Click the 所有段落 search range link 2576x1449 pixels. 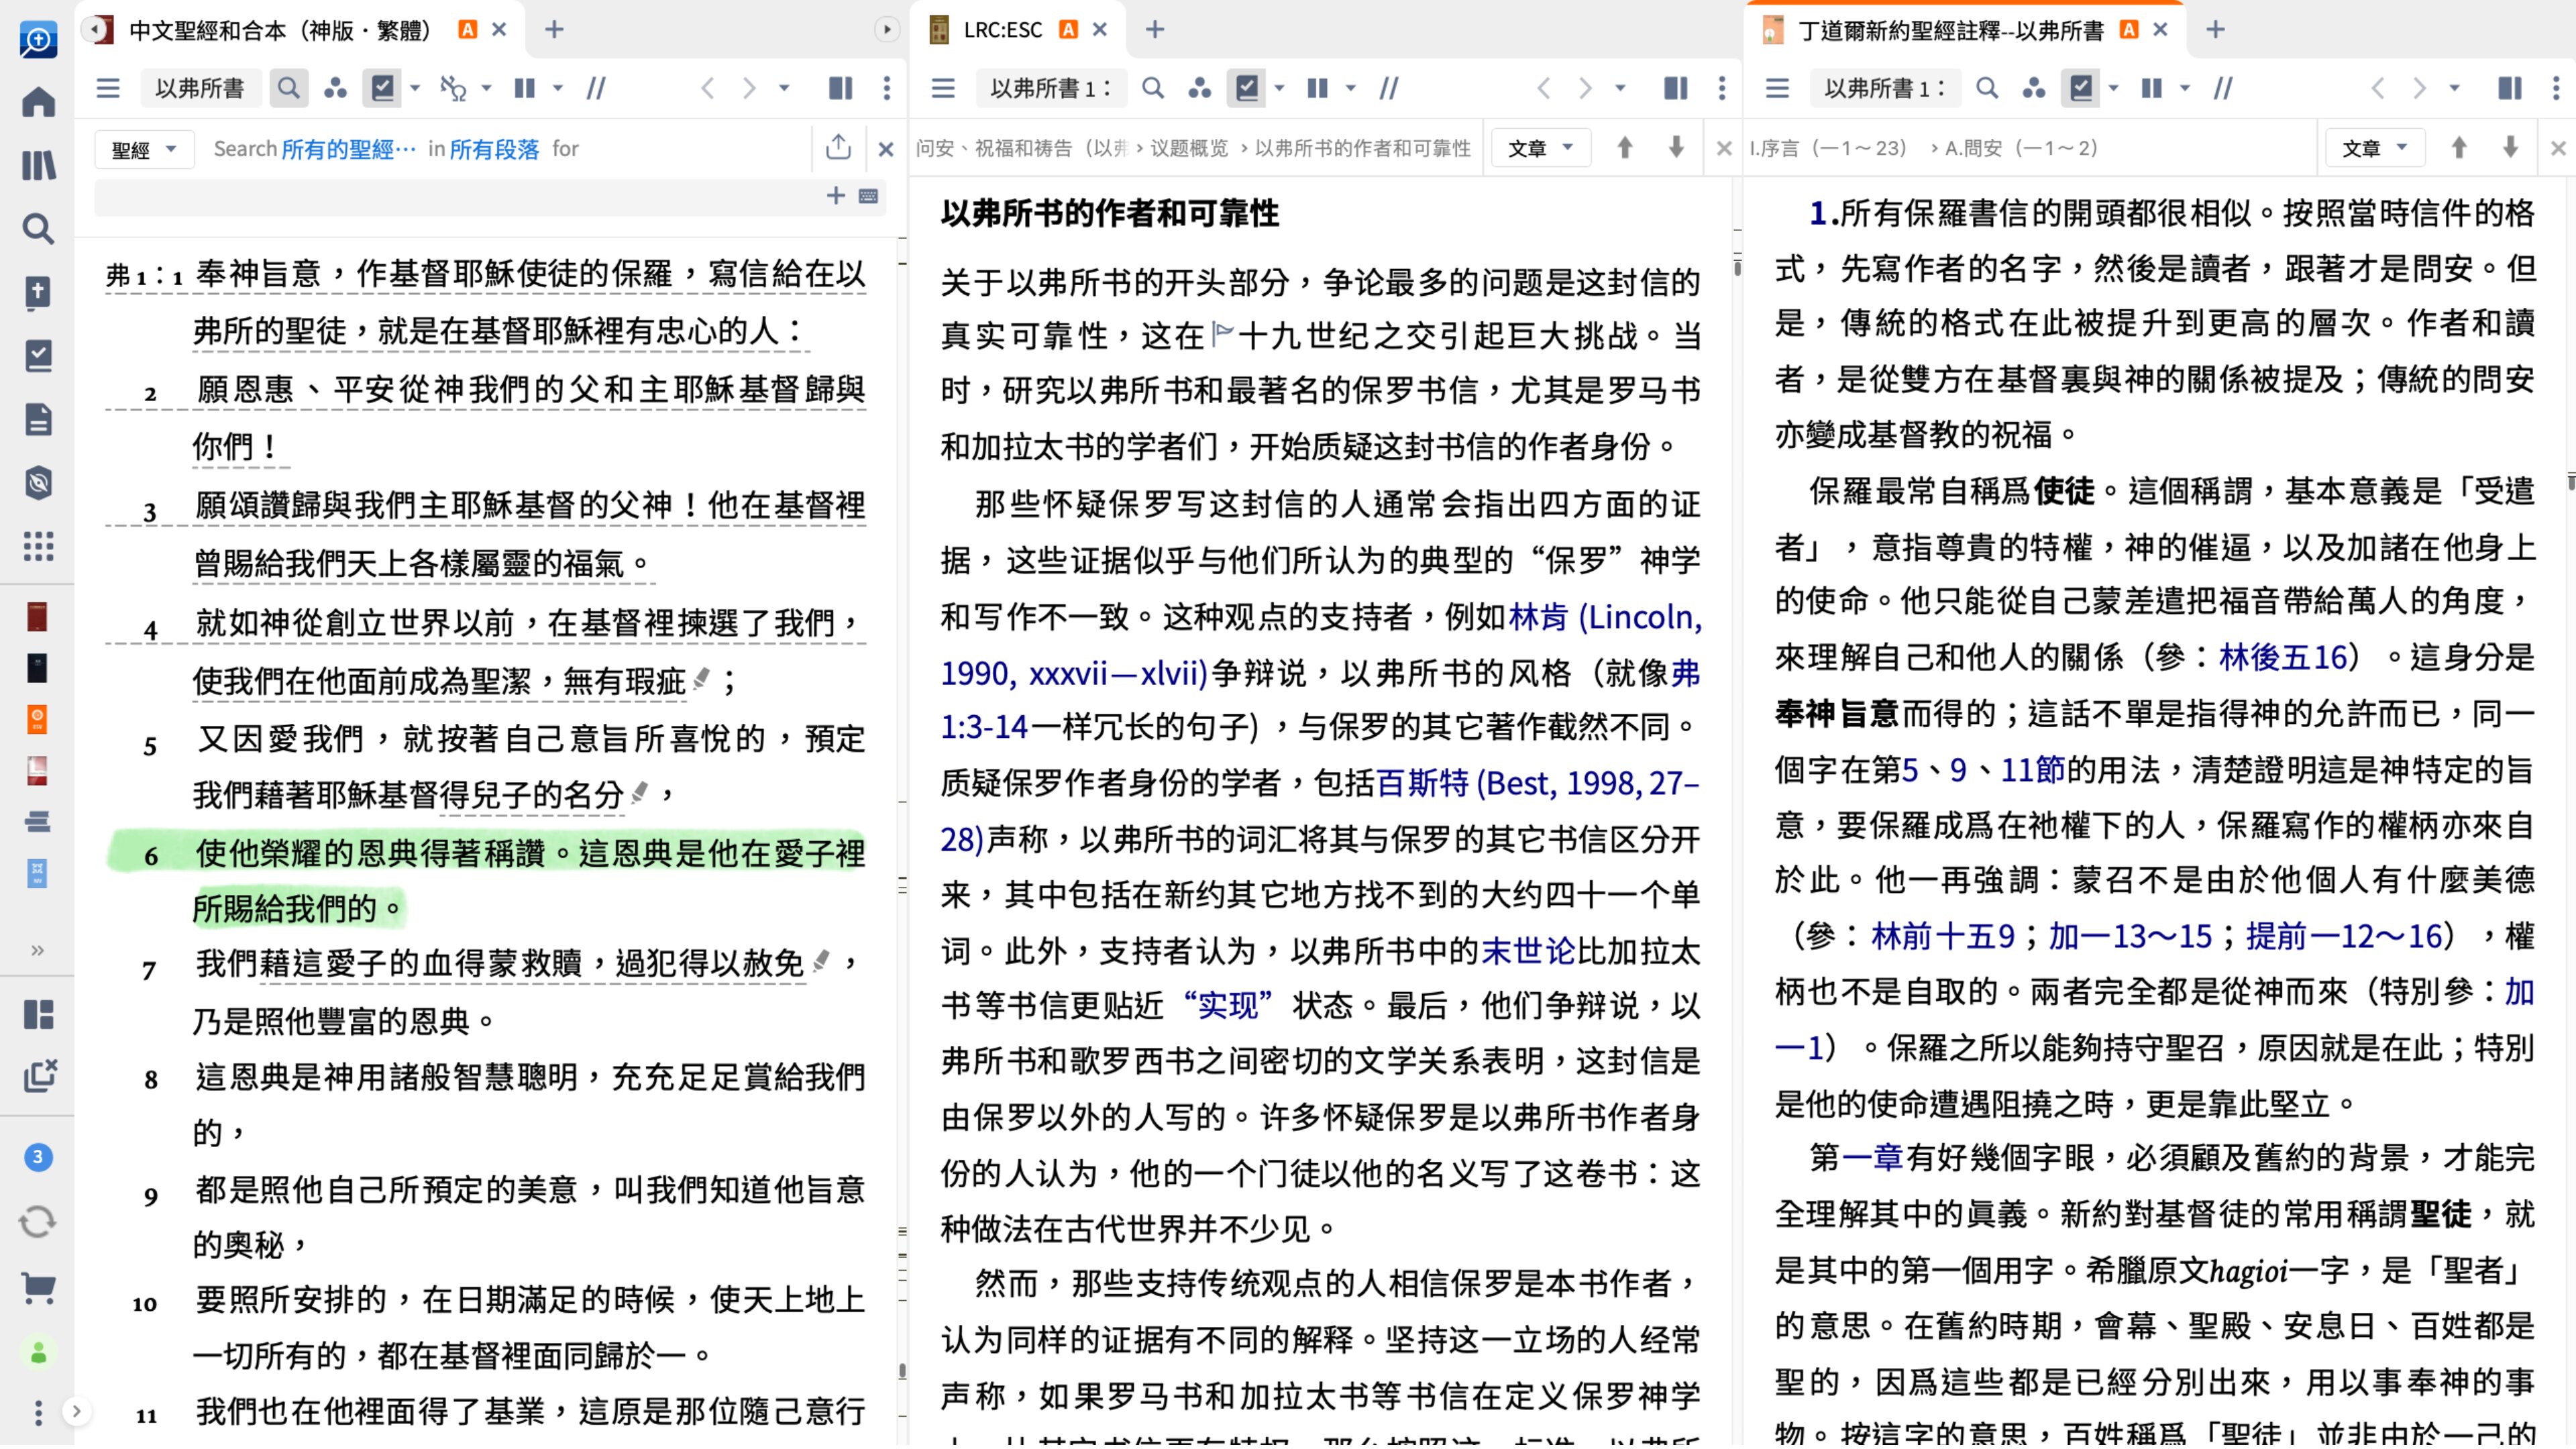pos(494,149)
